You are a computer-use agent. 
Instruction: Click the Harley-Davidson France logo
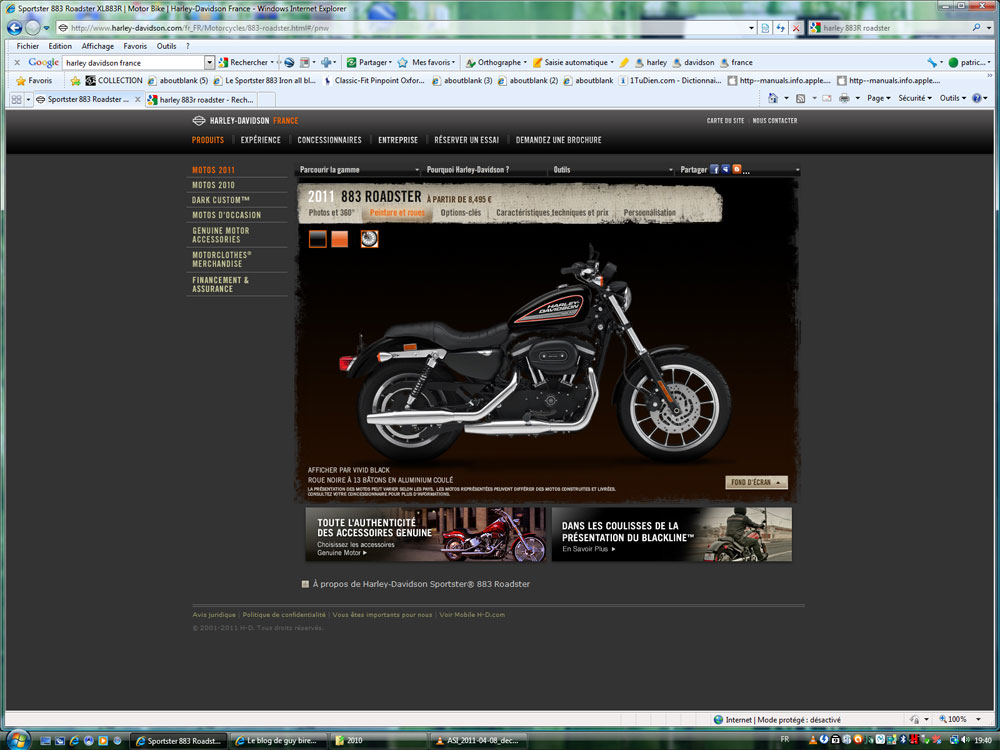(245, 121)
